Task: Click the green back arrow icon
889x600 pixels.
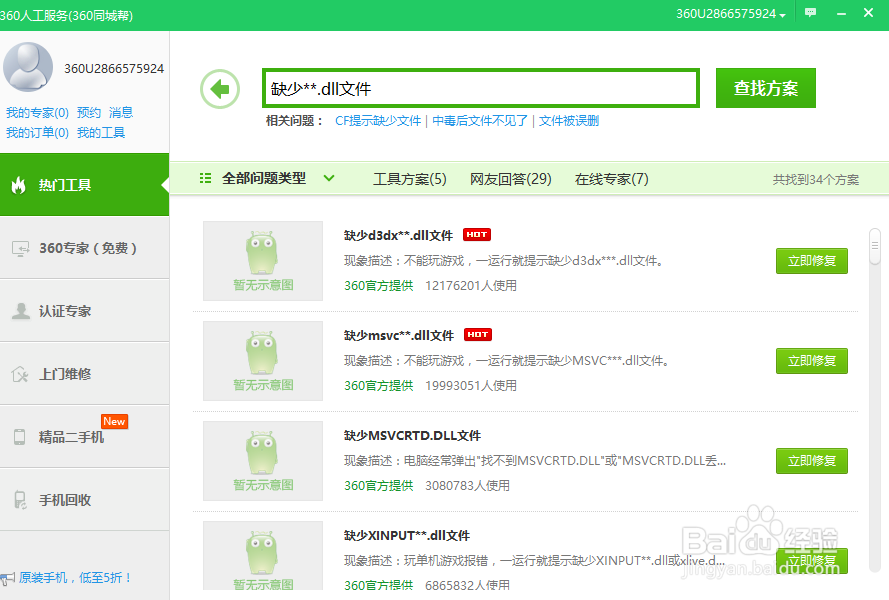Action: pyautogui.click(x=221, y=88)
